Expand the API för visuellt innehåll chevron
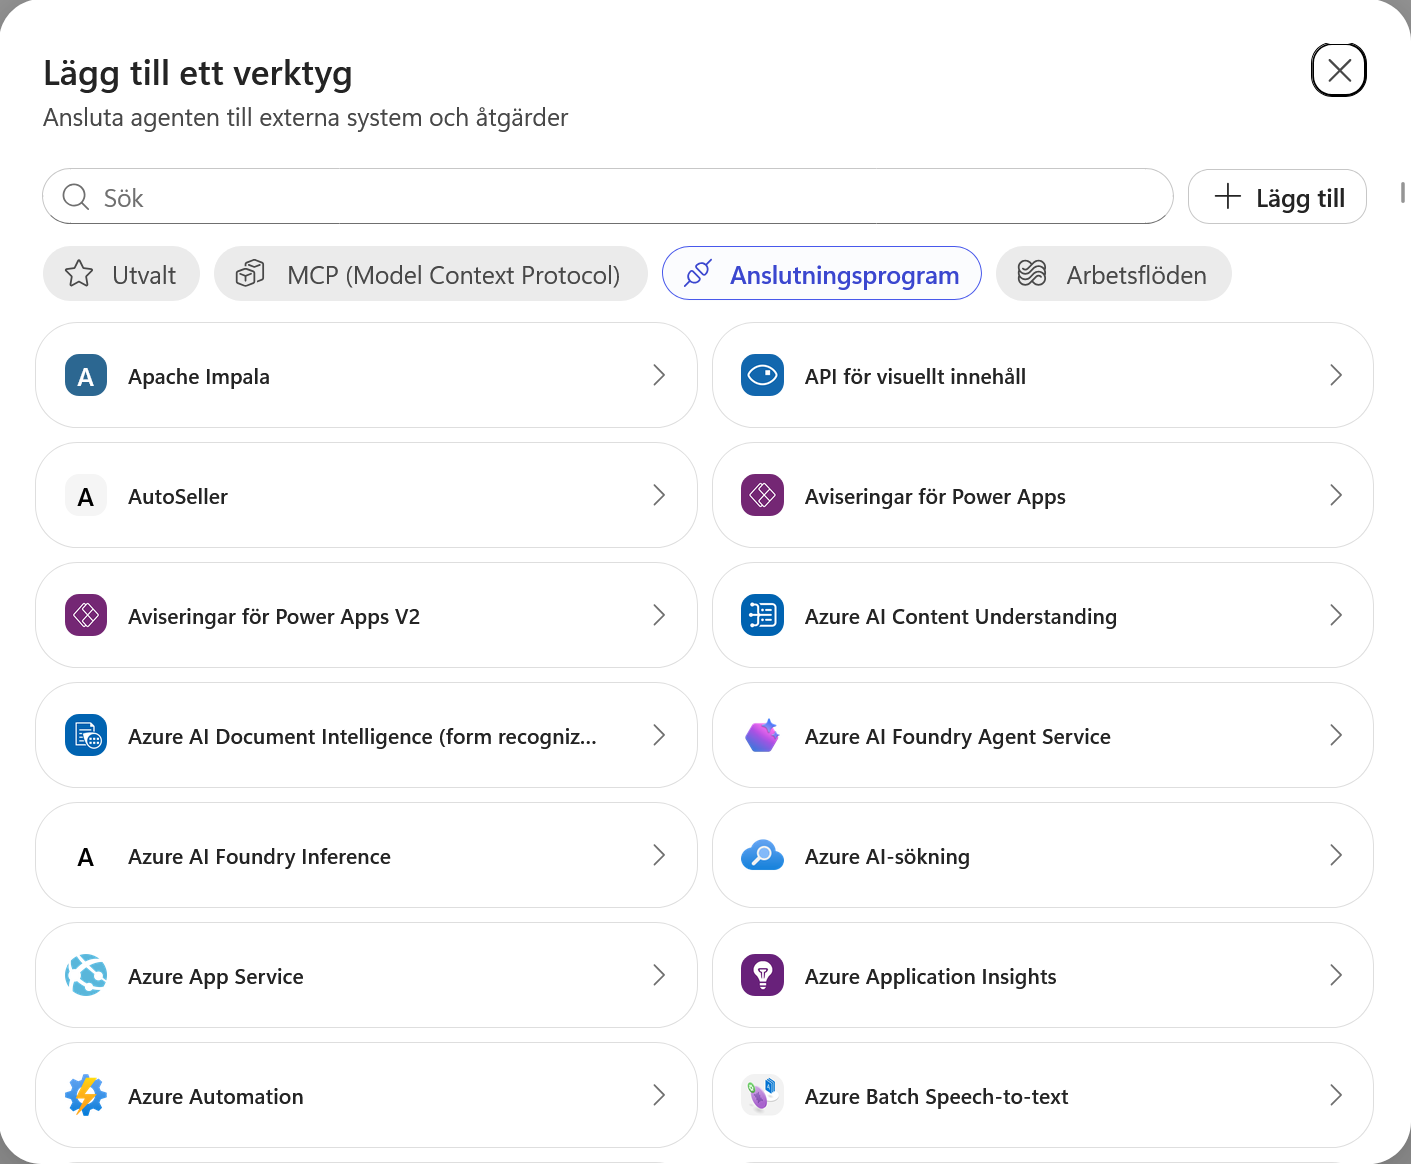Screen dimensions: 1411x1164 click(x=1336, y=375)
